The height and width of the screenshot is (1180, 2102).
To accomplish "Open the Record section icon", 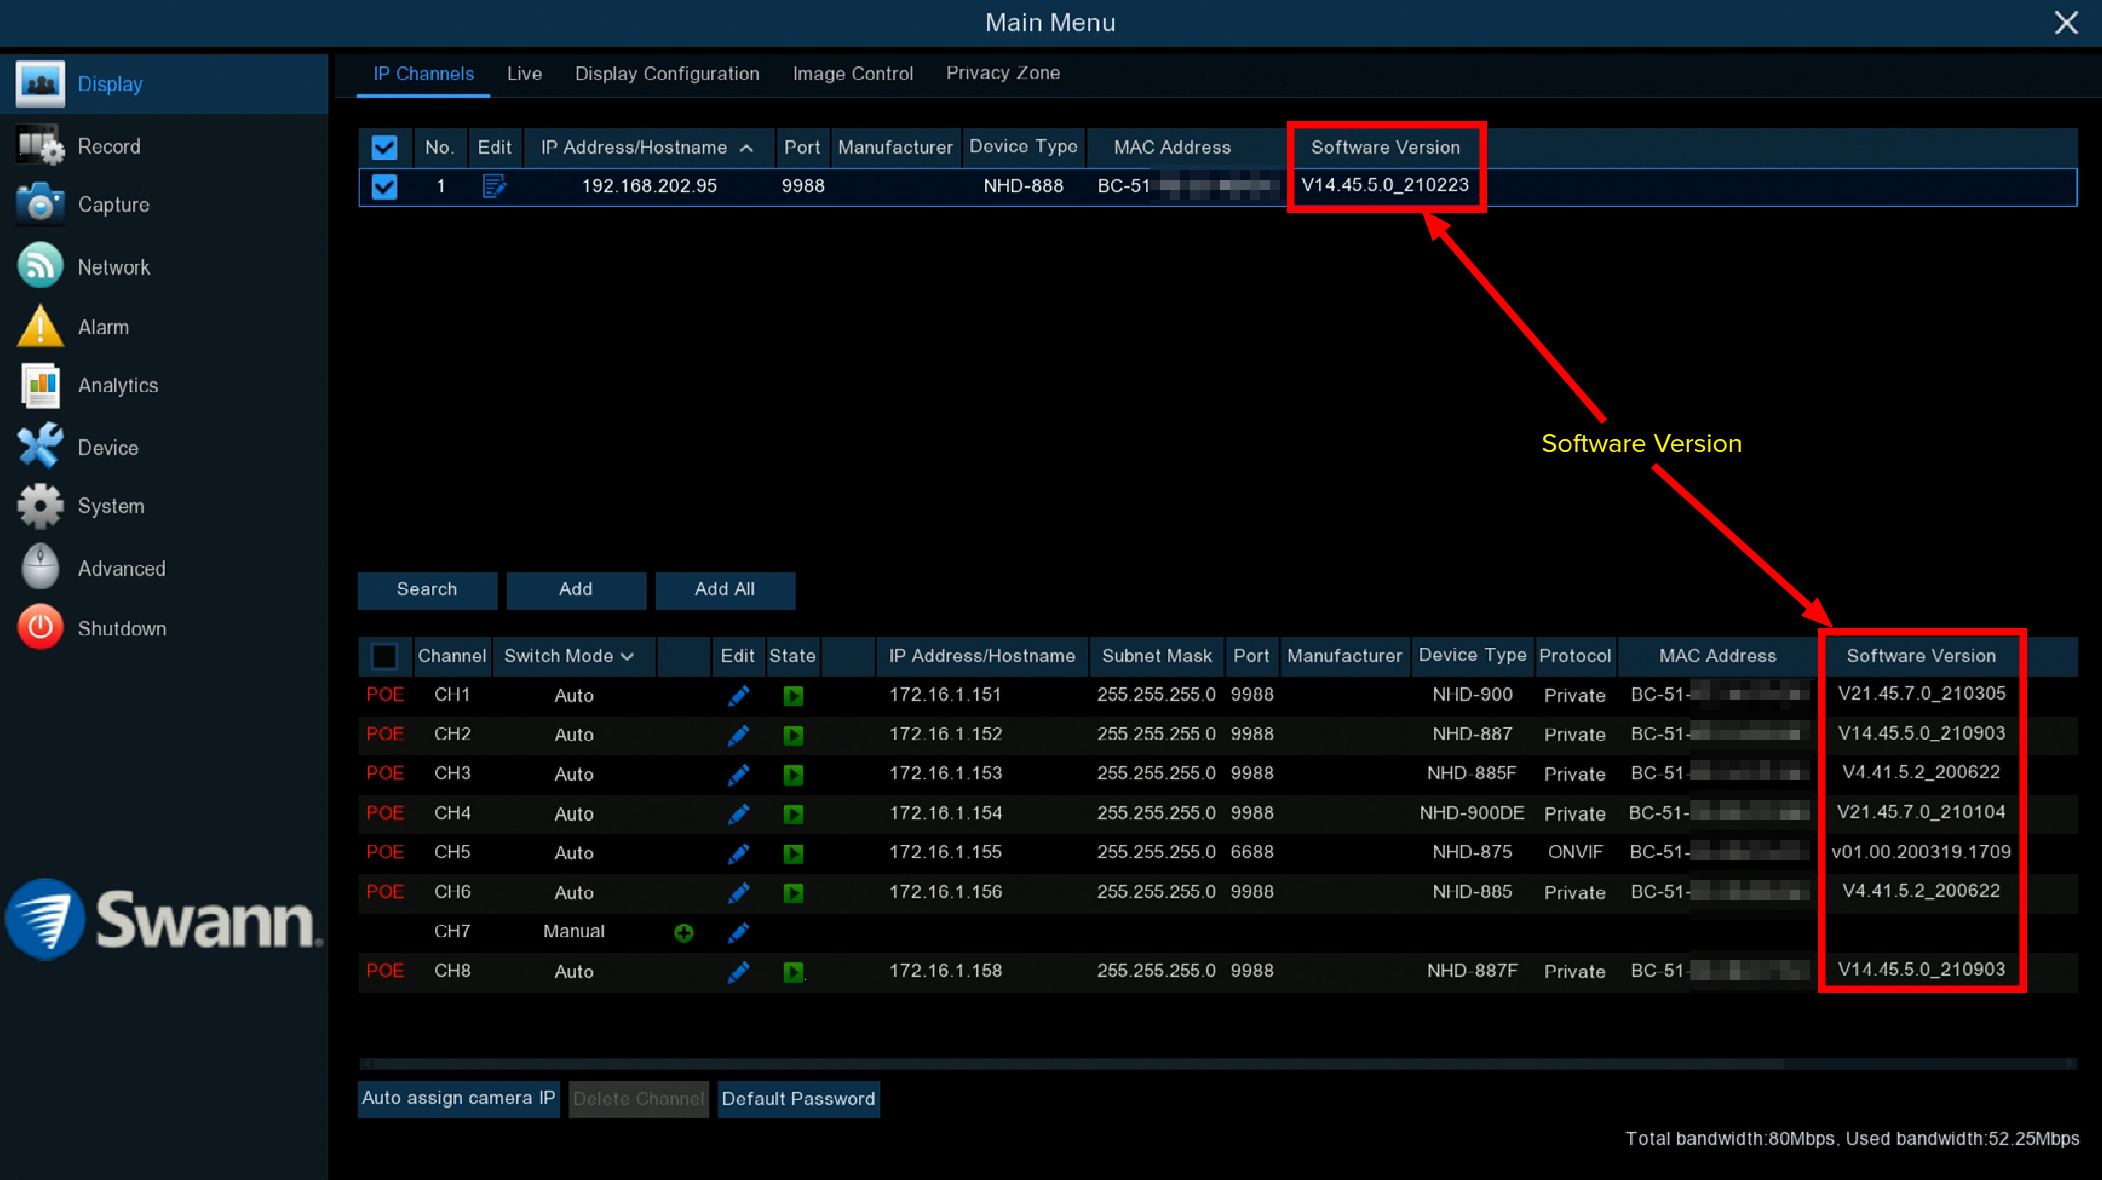I will tap(40, 146).
